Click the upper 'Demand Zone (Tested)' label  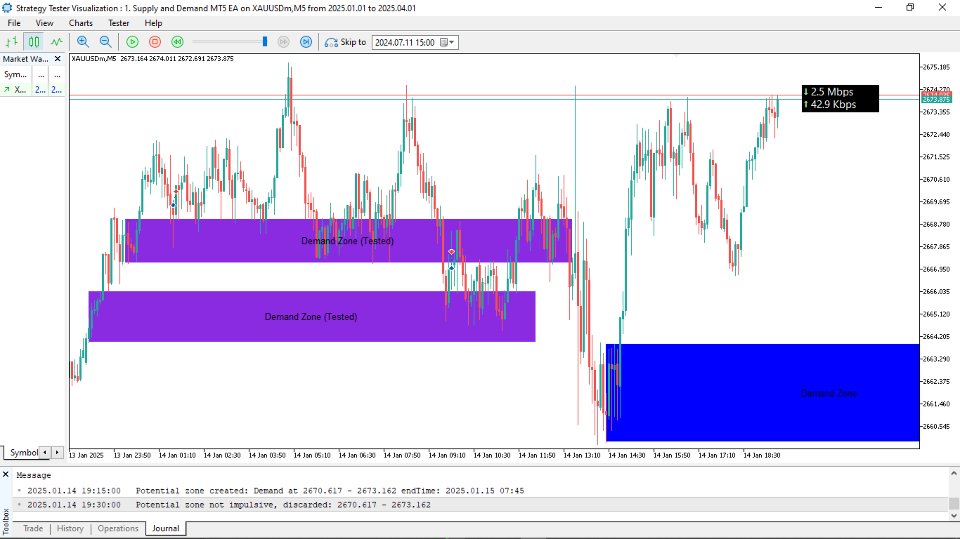pyautogui.click(x=347, y=241)
